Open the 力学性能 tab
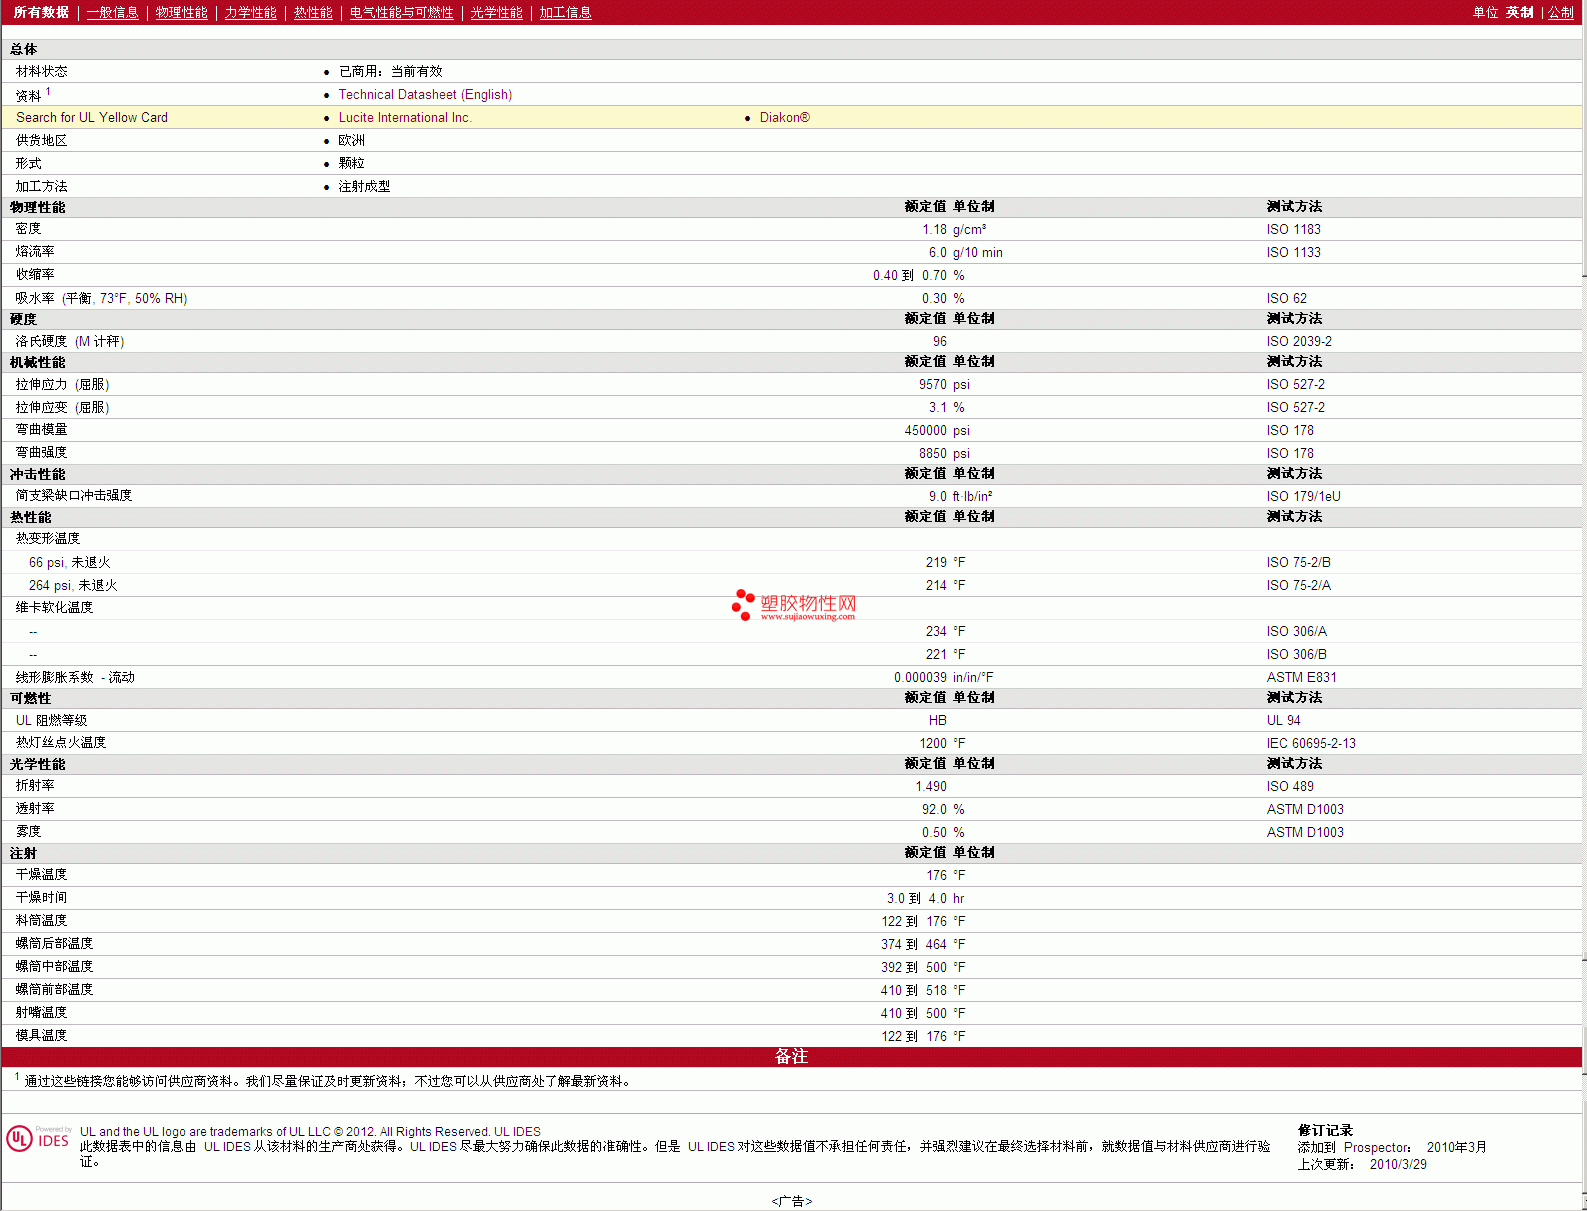Image resolution: width=1587 pixels, height=1211 pixels. [250, 13]
